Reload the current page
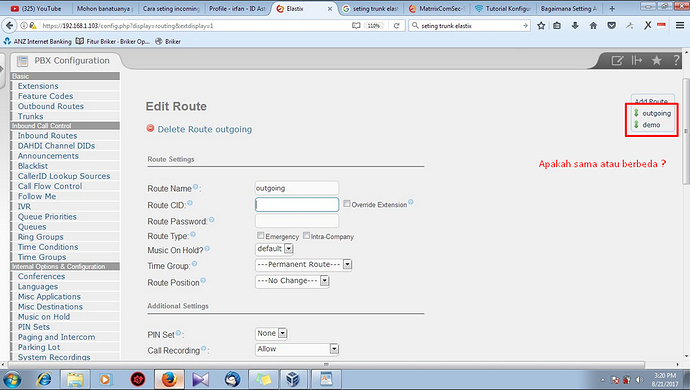The image size is (690, 390). click(x=396, y=26)
